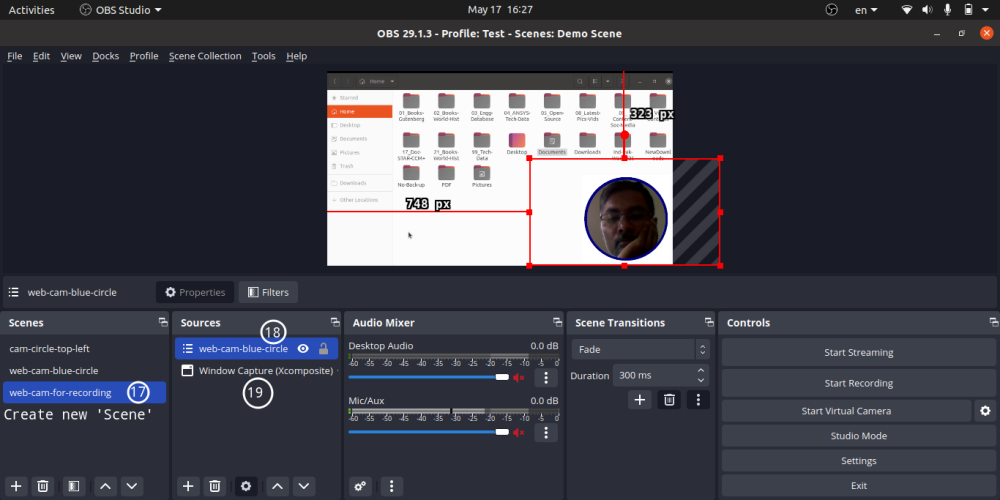Move source up arrow in Sources panel
Screen dimensions: 1000x500
[277, 487]
